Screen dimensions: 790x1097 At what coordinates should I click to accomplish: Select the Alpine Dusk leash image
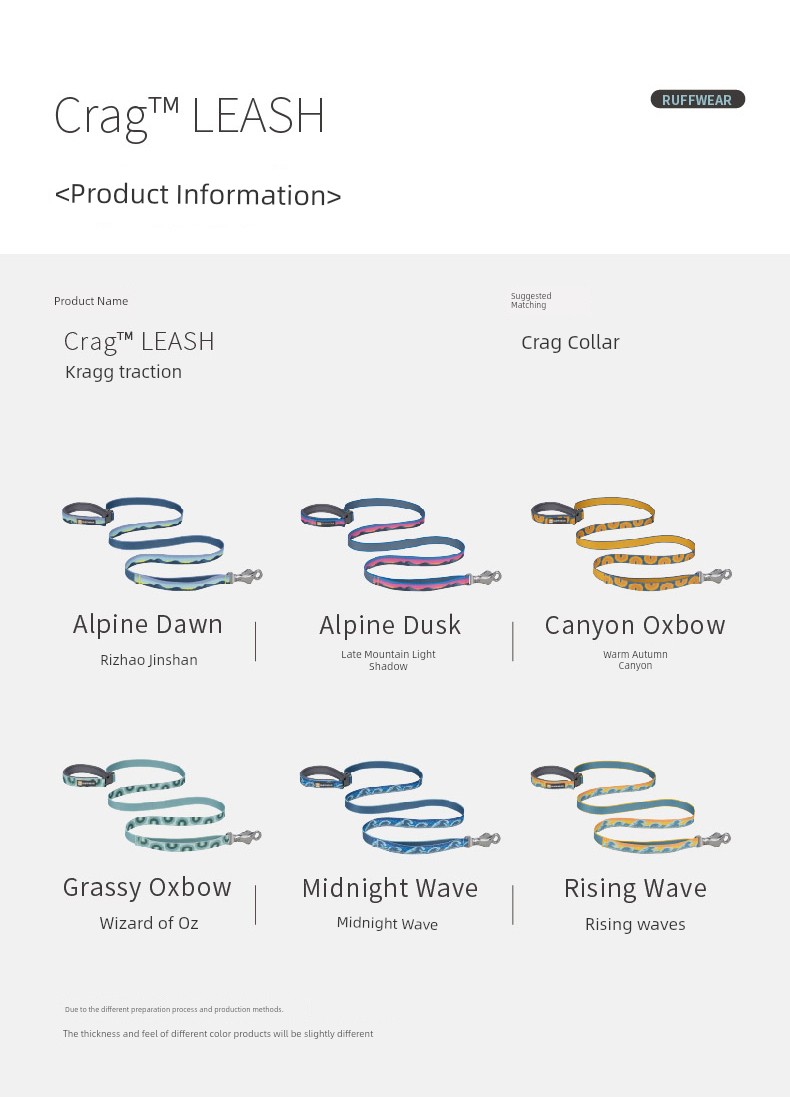click(401, 544)
